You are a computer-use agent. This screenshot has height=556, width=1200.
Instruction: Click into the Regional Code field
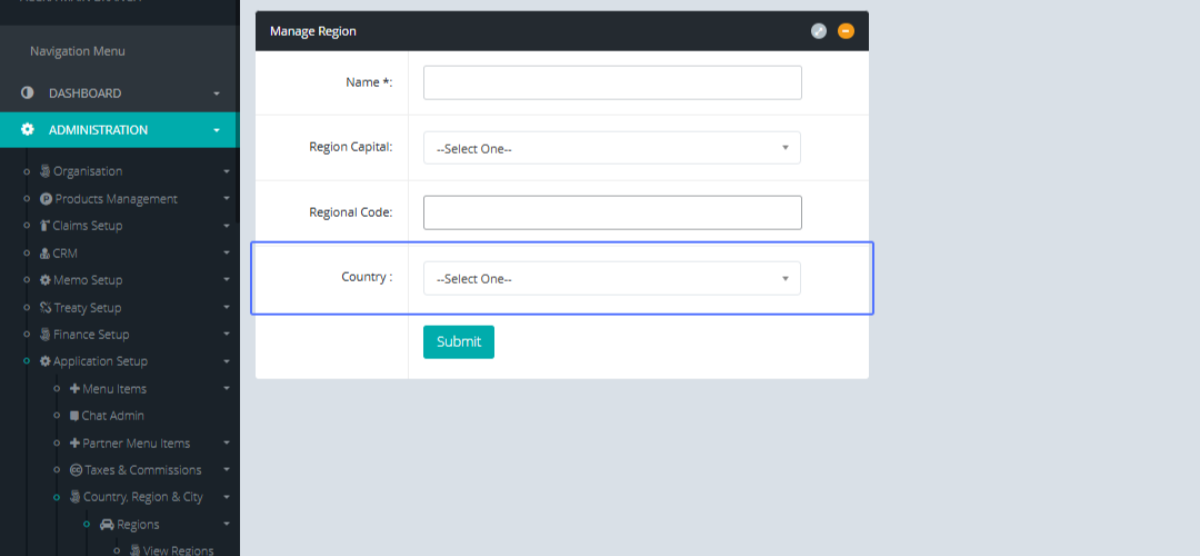(612, 212)
